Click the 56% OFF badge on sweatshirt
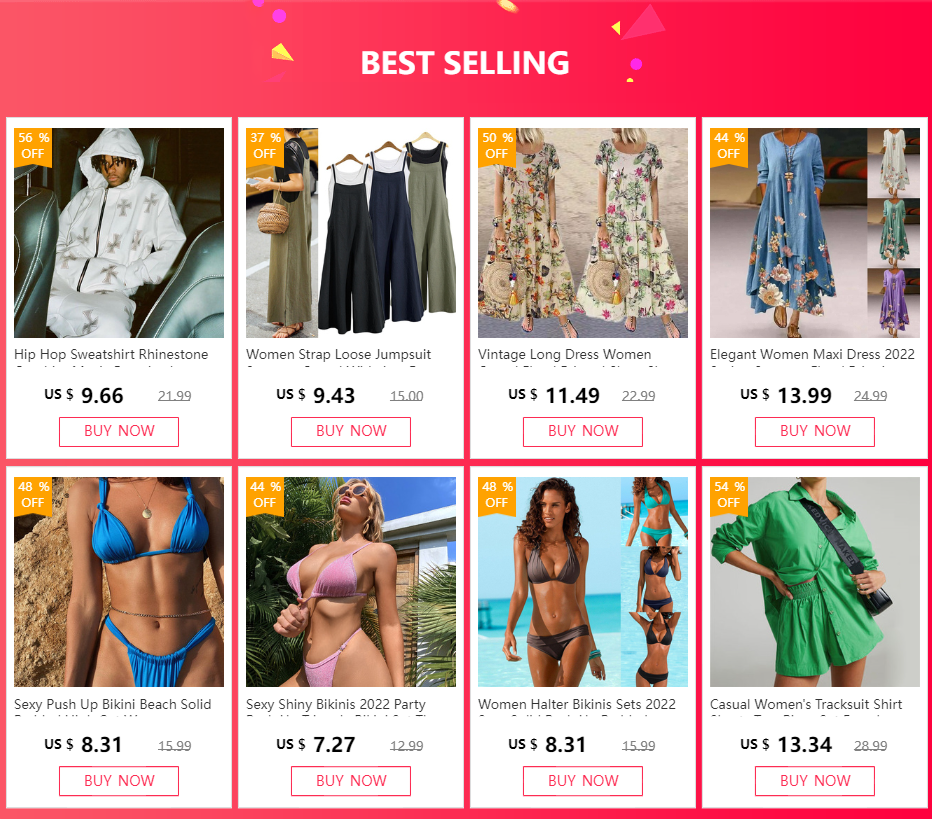This screenshot has width=932, height=819. pyautogui.click(x=33, y=146)
